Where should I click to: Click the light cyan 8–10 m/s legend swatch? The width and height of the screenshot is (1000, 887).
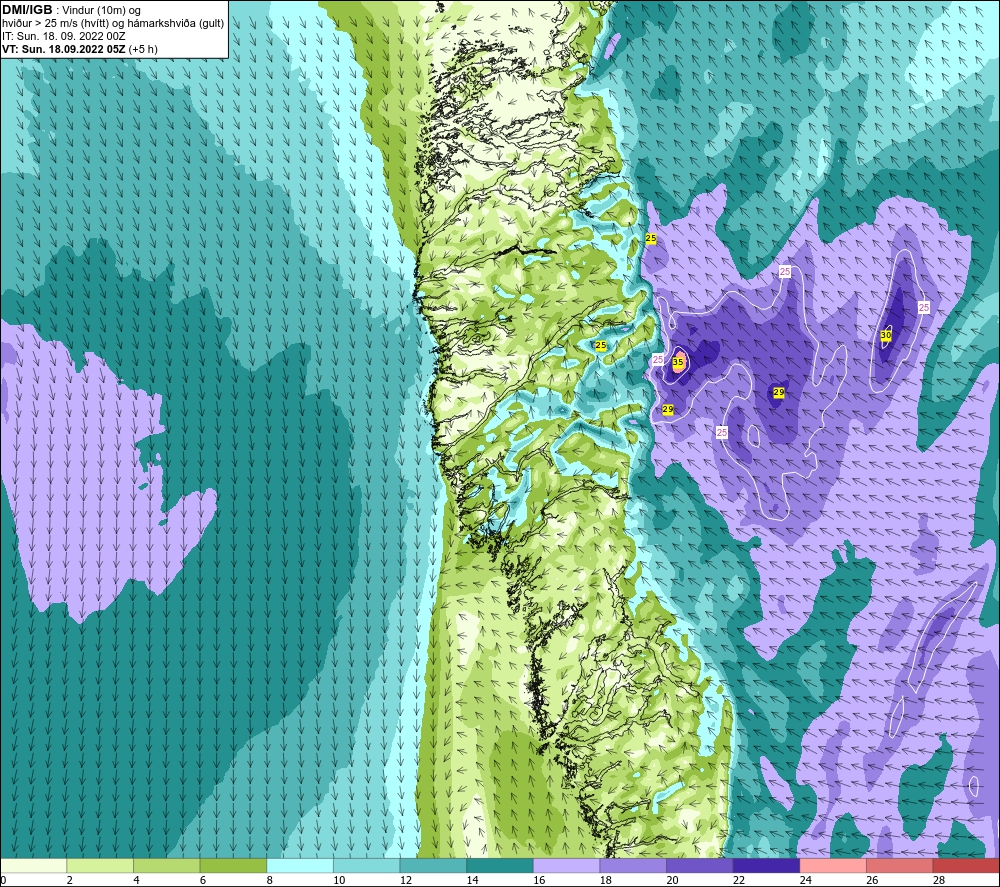[x=300, y=865]
